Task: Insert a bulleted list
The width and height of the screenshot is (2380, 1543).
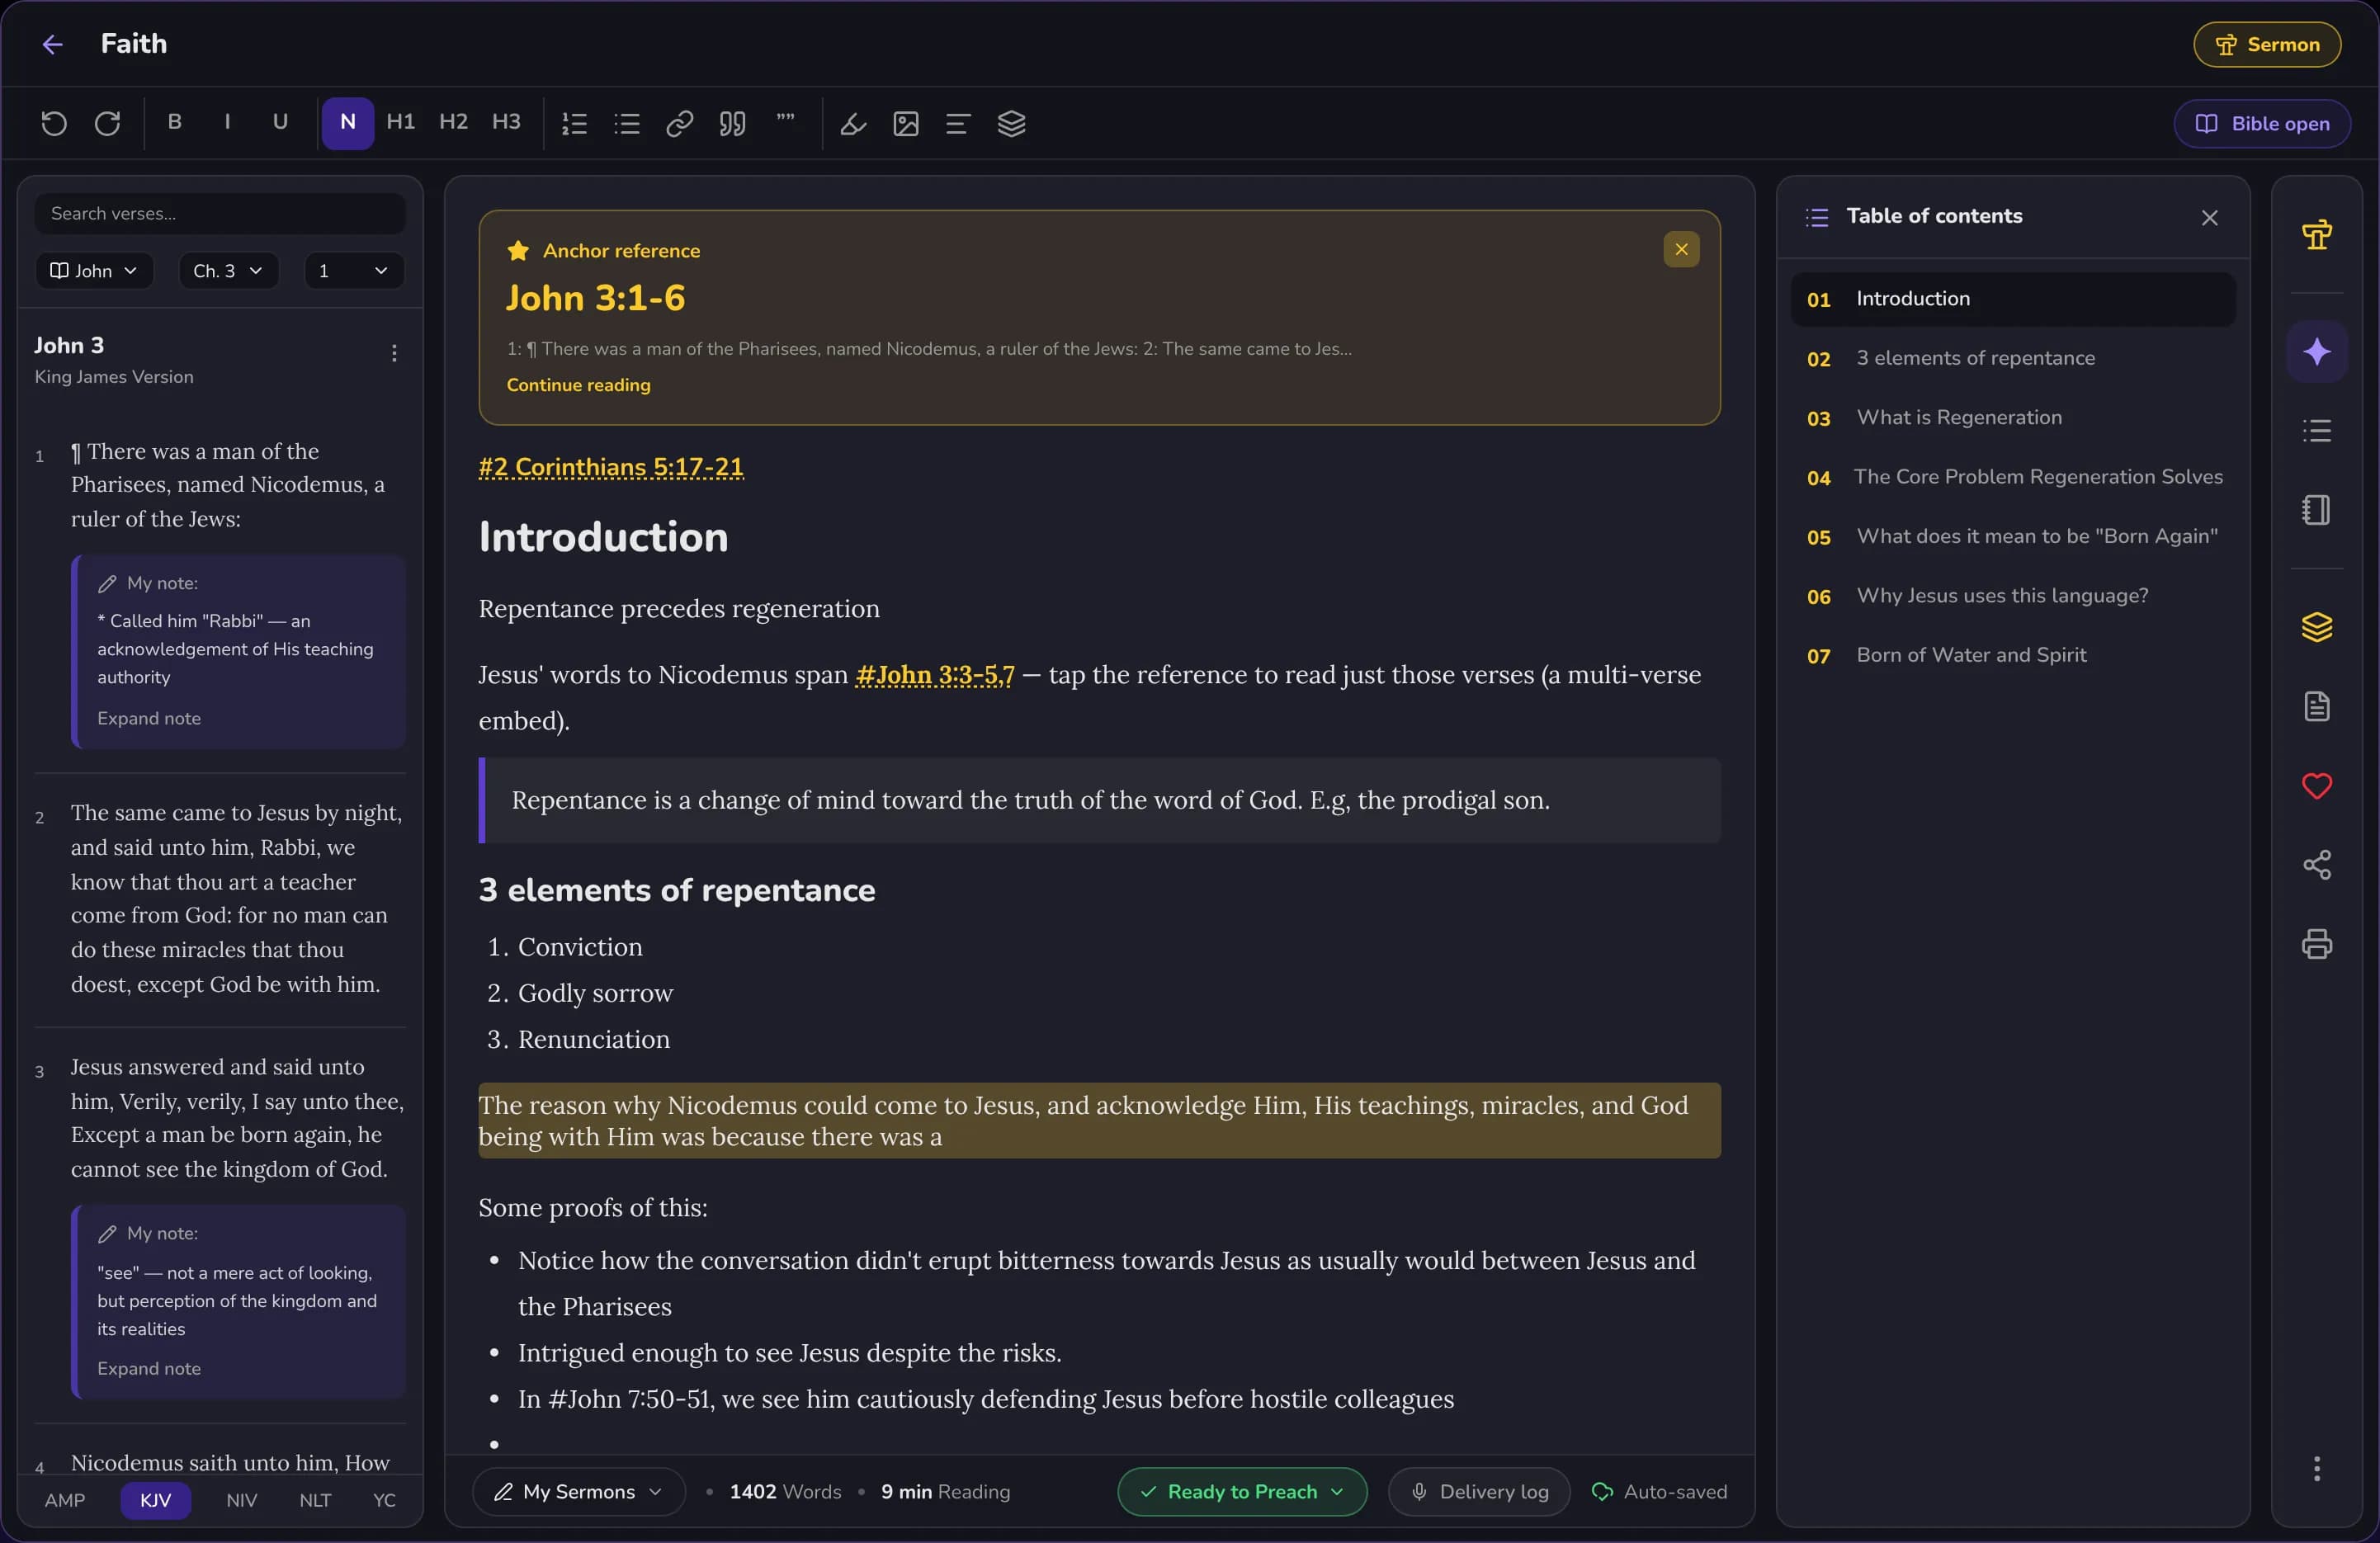Action: pos(627,123)
